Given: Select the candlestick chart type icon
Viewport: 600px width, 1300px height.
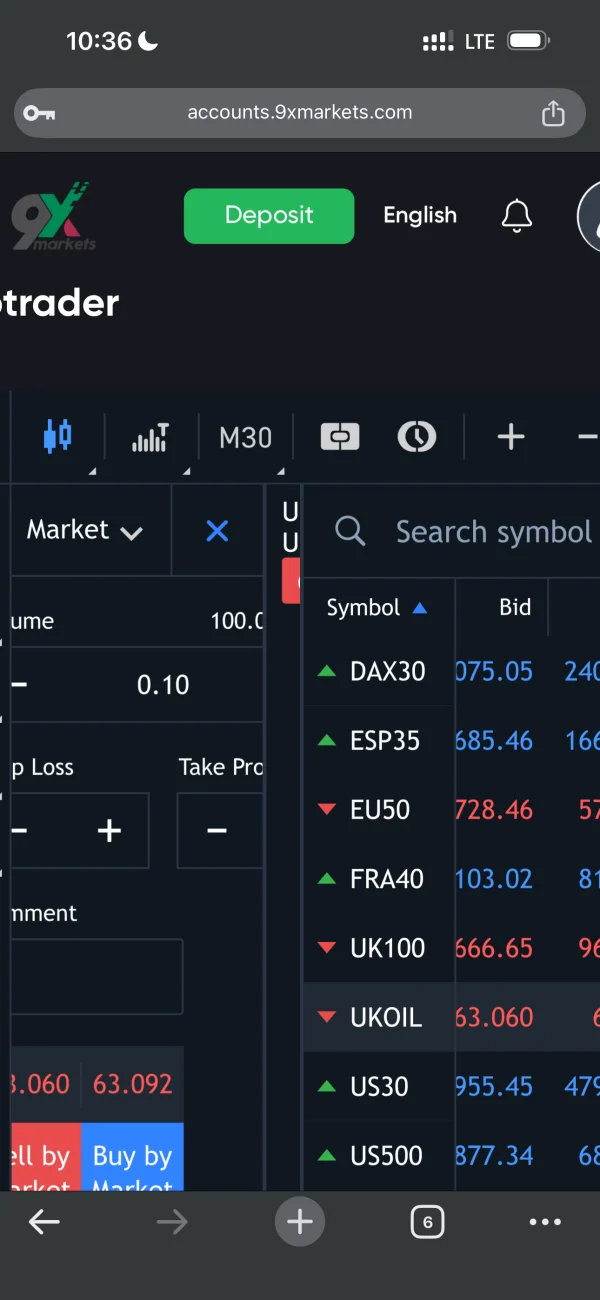Looking at the screenshot, I should point(58,437).
